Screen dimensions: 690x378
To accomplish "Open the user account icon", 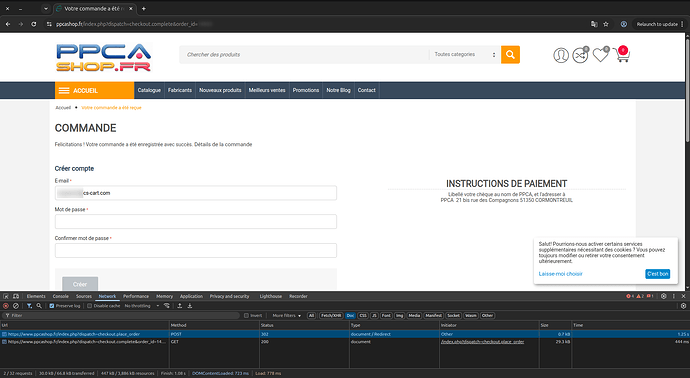I will pyautogui.click(x=561, y=55).
